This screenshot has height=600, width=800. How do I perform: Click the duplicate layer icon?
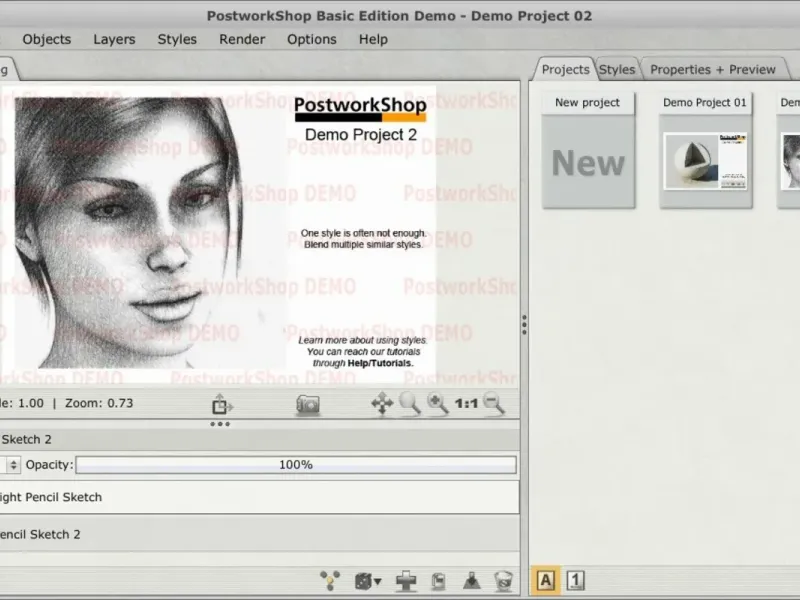tap(438, 581)
